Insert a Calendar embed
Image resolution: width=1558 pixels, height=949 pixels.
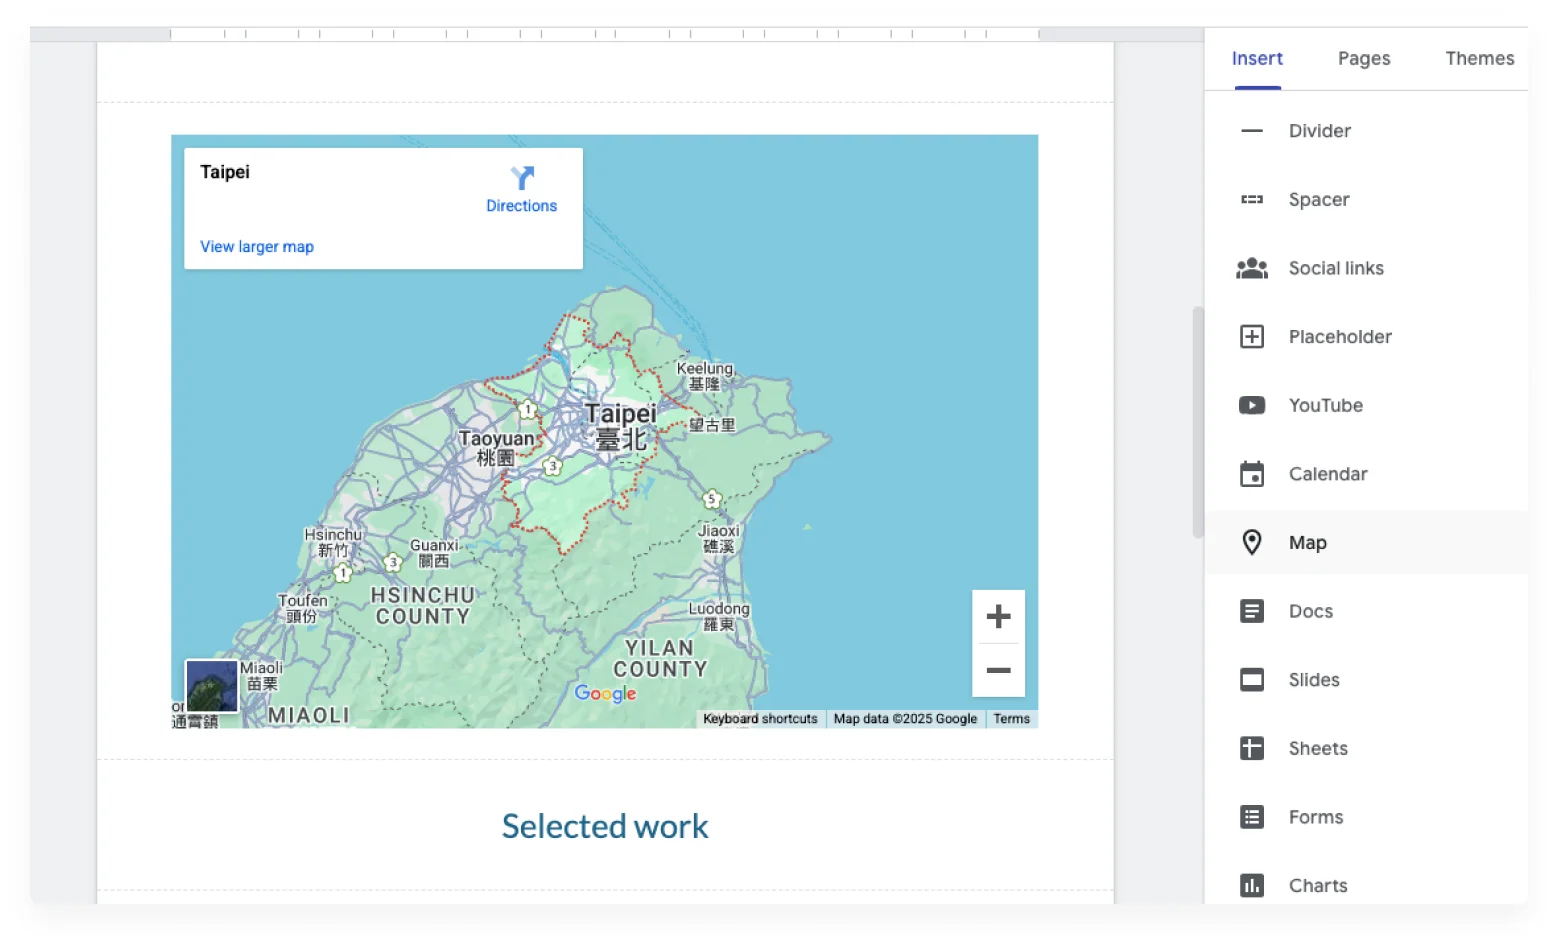click(x=1366, y=474)
